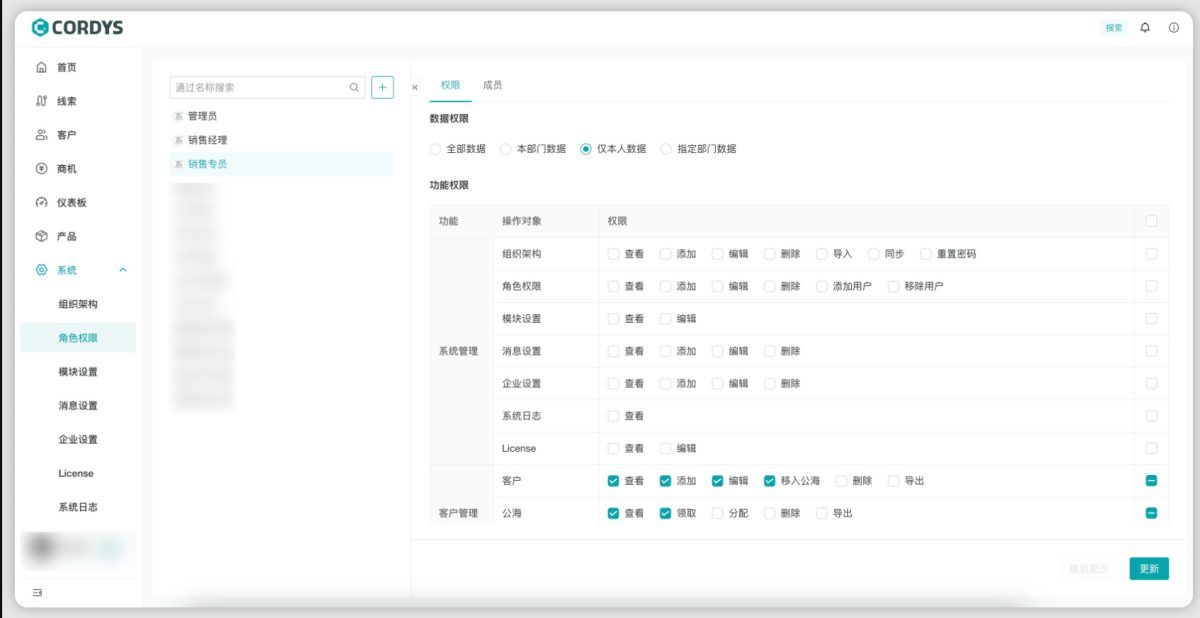
Task: Check 删除 in 消息设置 row
Action: point(770,351)
